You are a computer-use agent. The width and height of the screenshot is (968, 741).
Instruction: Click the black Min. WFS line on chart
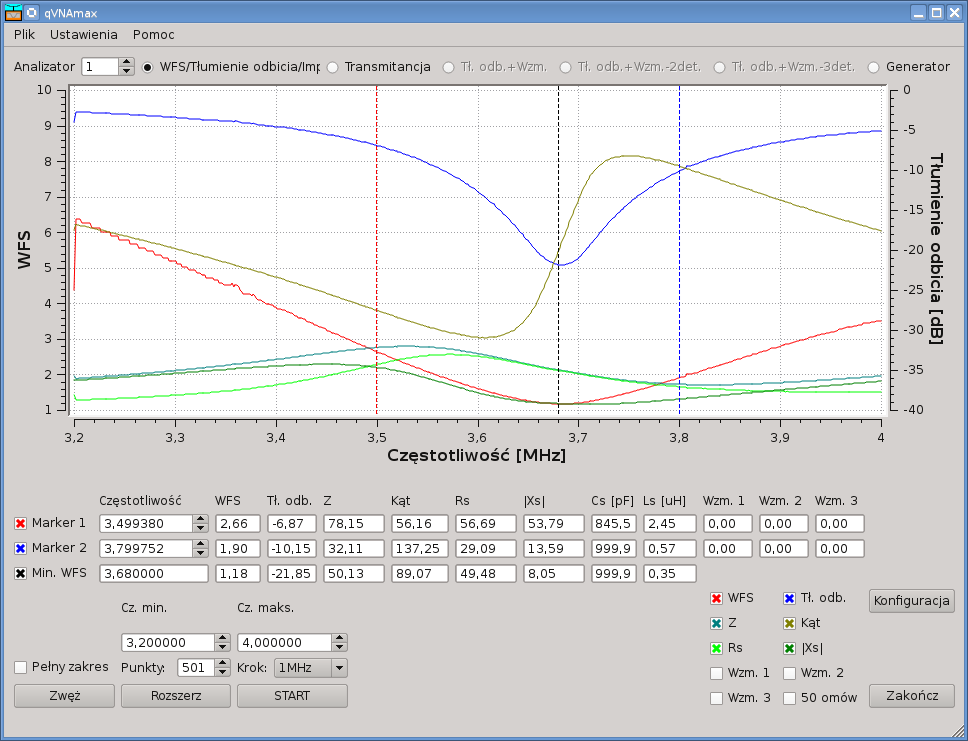tap(558, 250)
